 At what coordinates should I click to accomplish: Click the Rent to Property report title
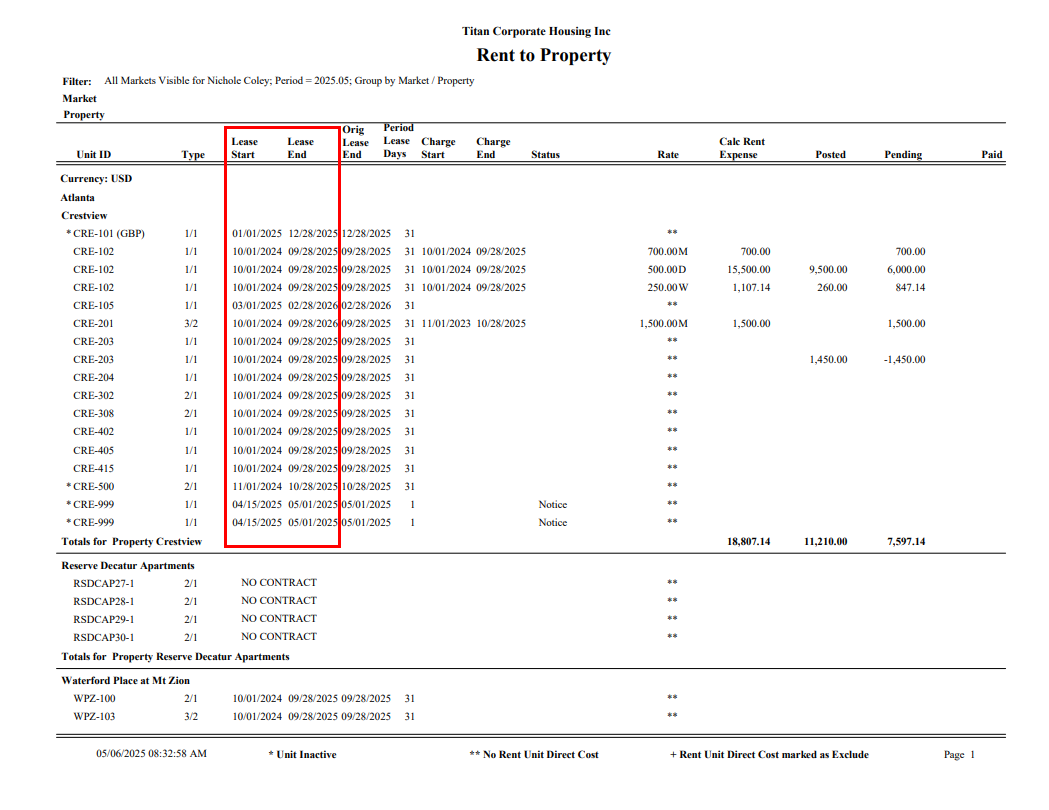pos(543,56)
